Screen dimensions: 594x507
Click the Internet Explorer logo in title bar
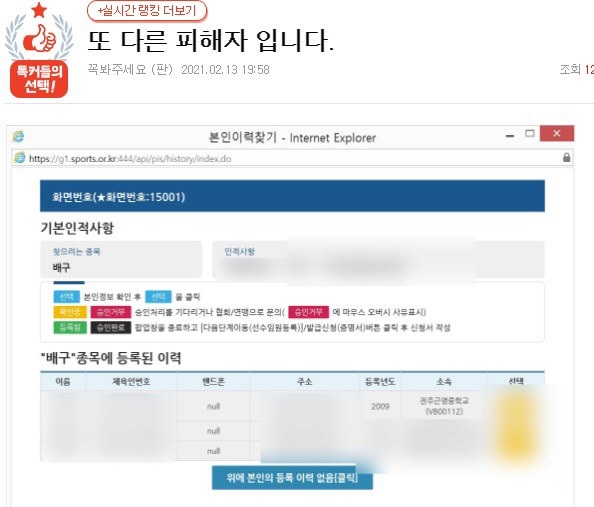pos(18,136)
